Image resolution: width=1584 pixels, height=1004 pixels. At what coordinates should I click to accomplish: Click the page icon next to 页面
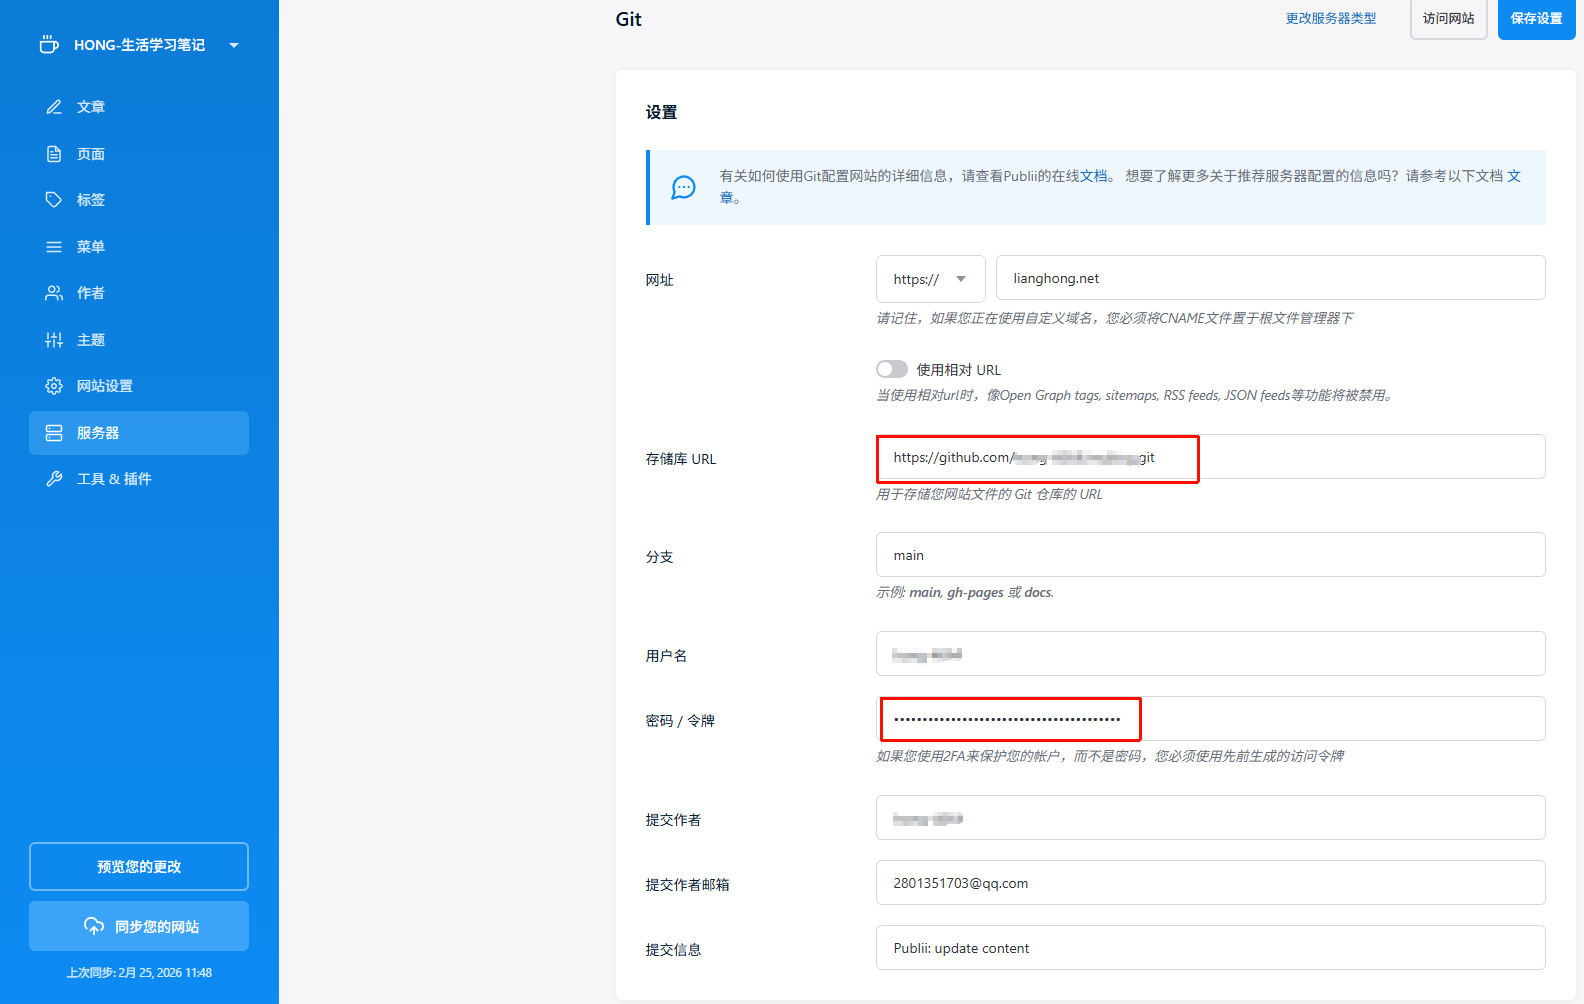tap(54, 154)
